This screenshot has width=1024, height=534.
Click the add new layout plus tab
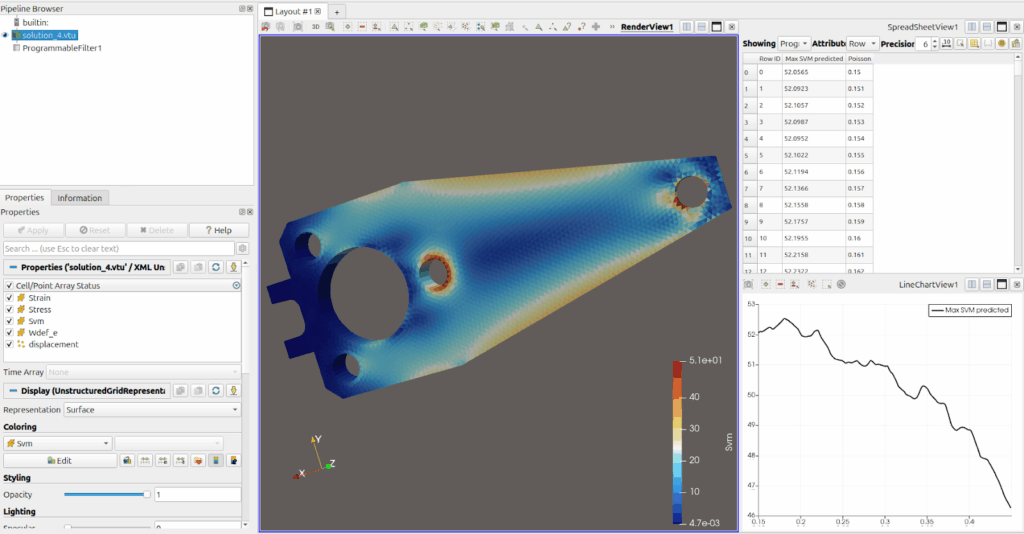(x=337, y=11)
